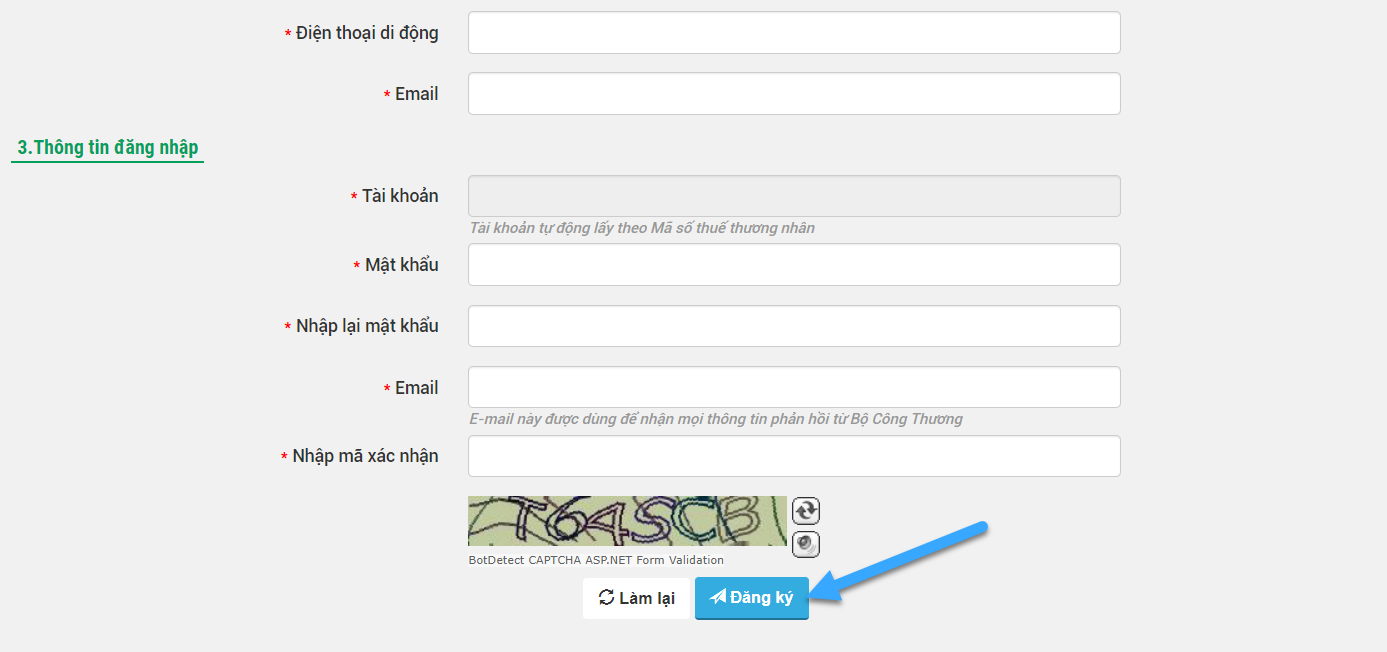Click the T64SCB CAPTCHA image

pos(628,521)
